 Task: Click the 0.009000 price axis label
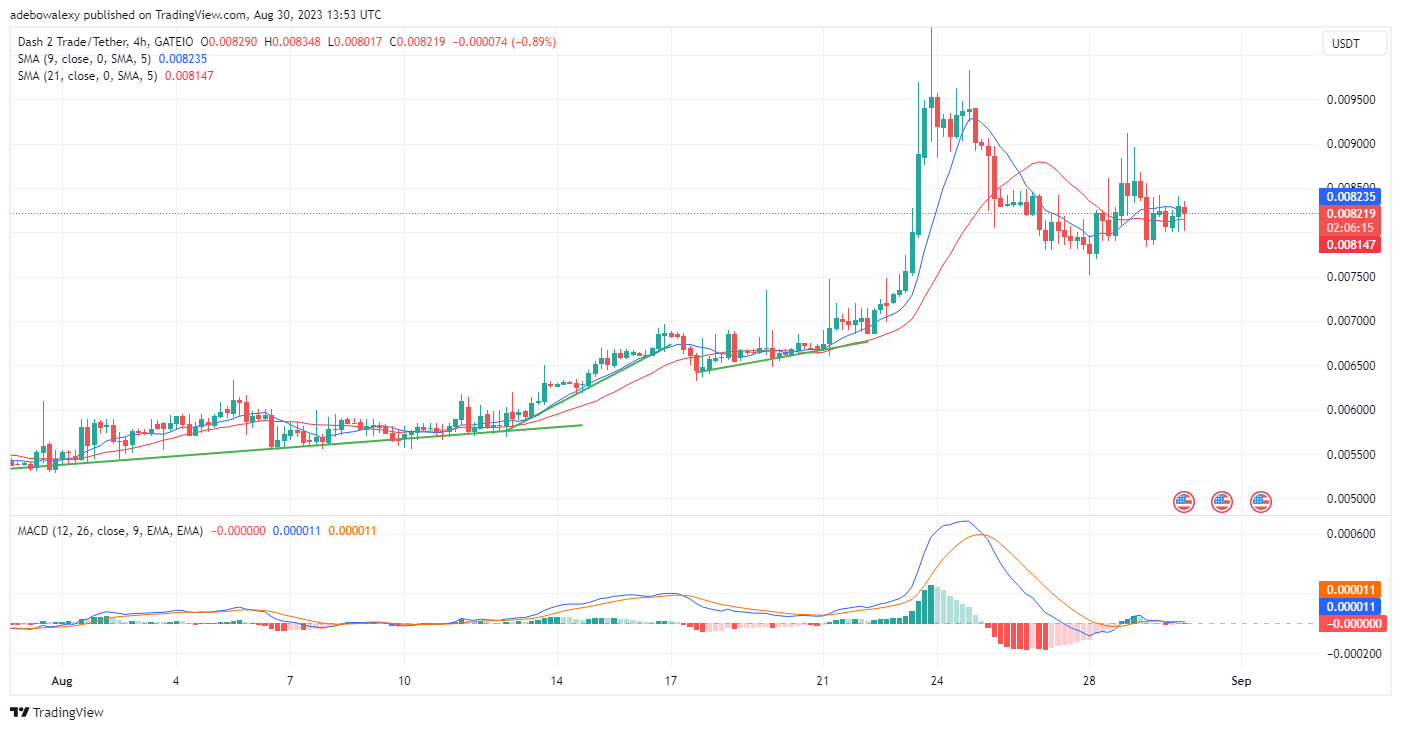click(1351, 144)
